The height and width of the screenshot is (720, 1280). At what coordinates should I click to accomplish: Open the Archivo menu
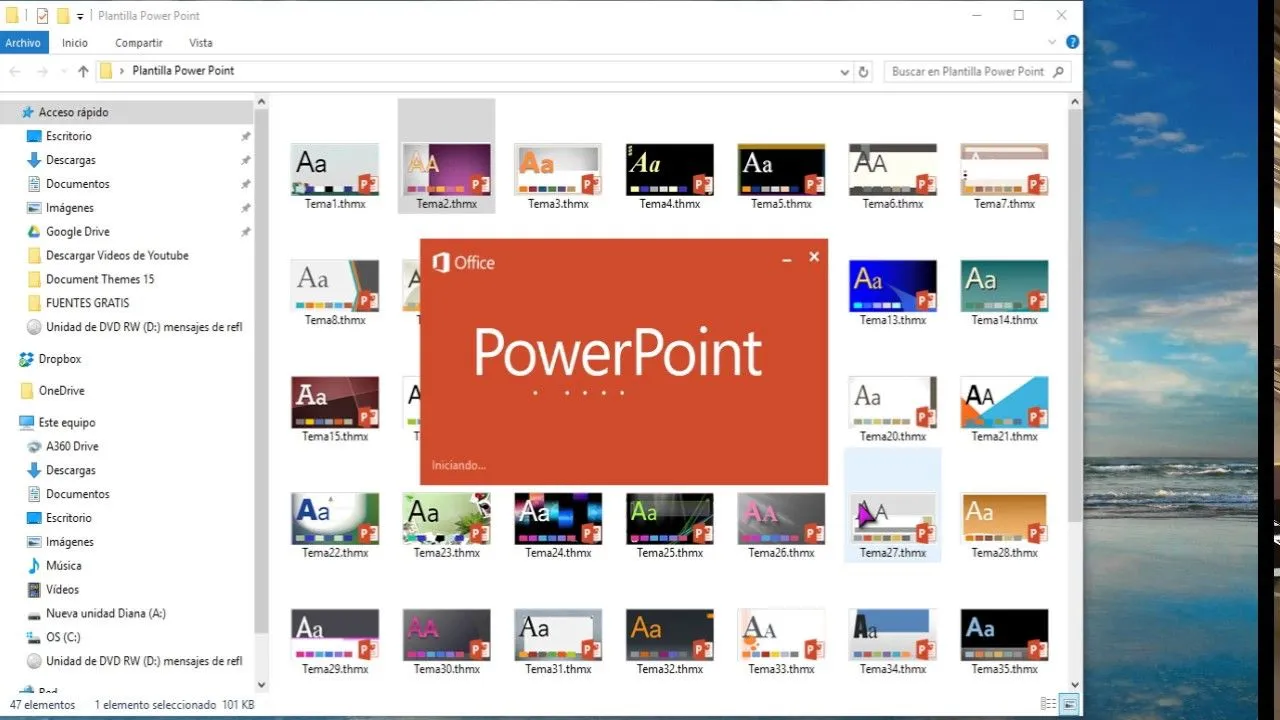point(23,42)
